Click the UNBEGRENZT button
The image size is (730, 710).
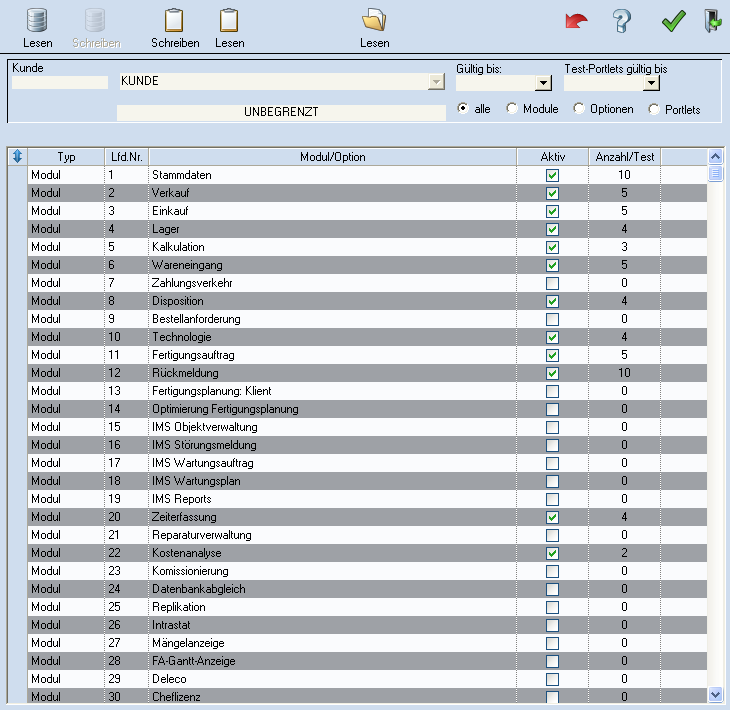pyautogui.click(x=281, y=112)
